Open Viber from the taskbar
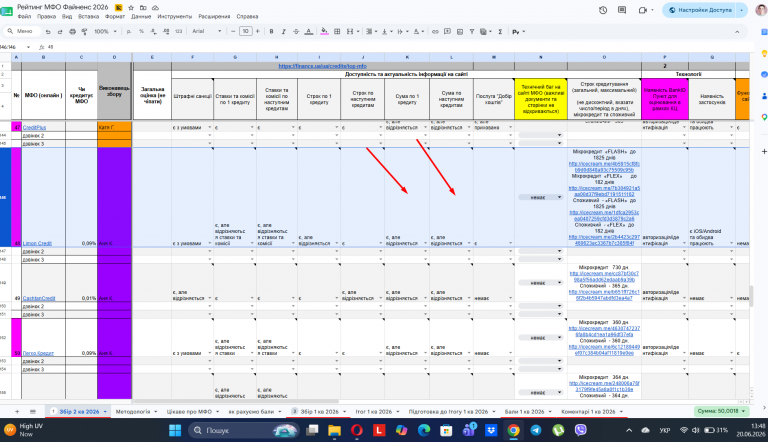This screenshot has height=442, width=768. [x=581, y=430]
